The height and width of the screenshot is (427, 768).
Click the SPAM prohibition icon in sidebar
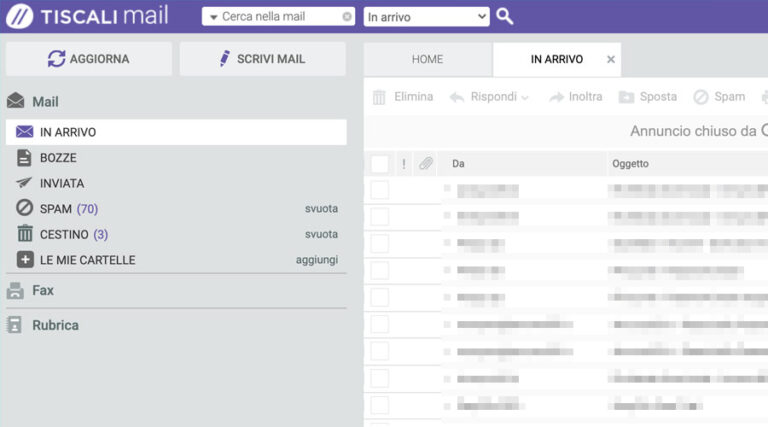[x=24, y=208]
